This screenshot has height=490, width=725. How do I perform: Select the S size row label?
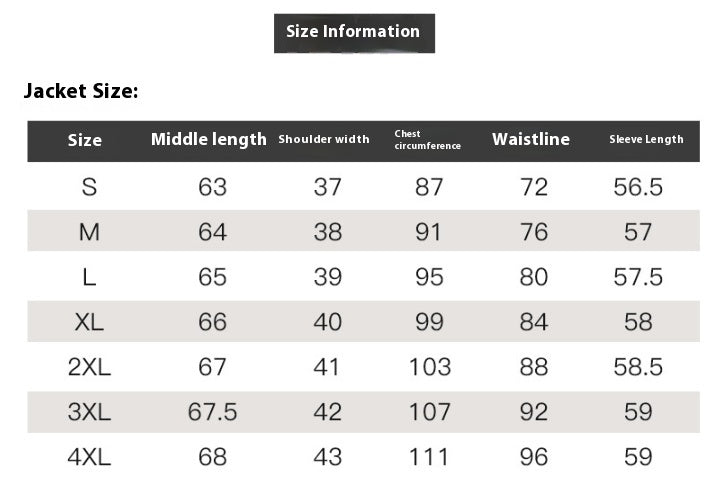pos(89,187)
